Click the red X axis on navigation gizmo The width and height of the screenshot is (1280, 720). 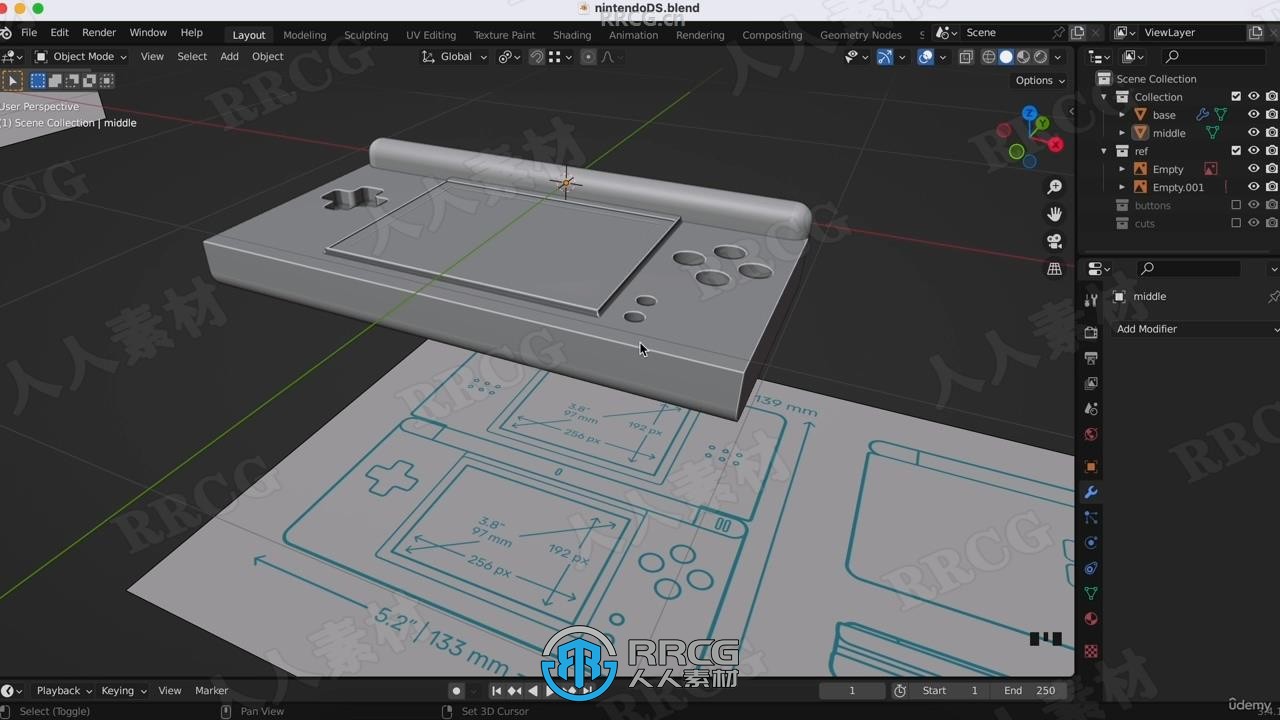(1056, 145)
